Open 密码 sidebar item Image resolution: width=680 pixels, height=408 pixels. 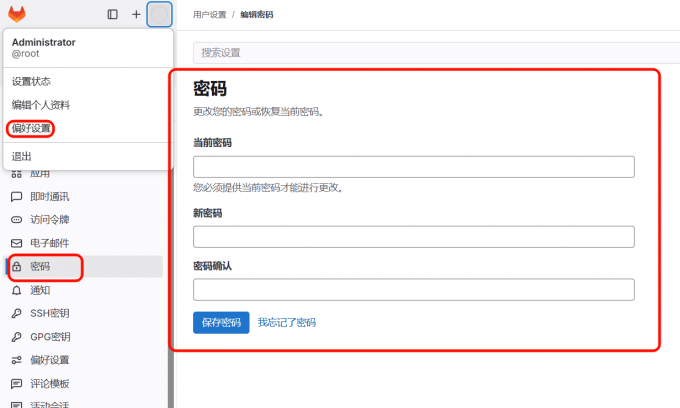click(83, 267)
